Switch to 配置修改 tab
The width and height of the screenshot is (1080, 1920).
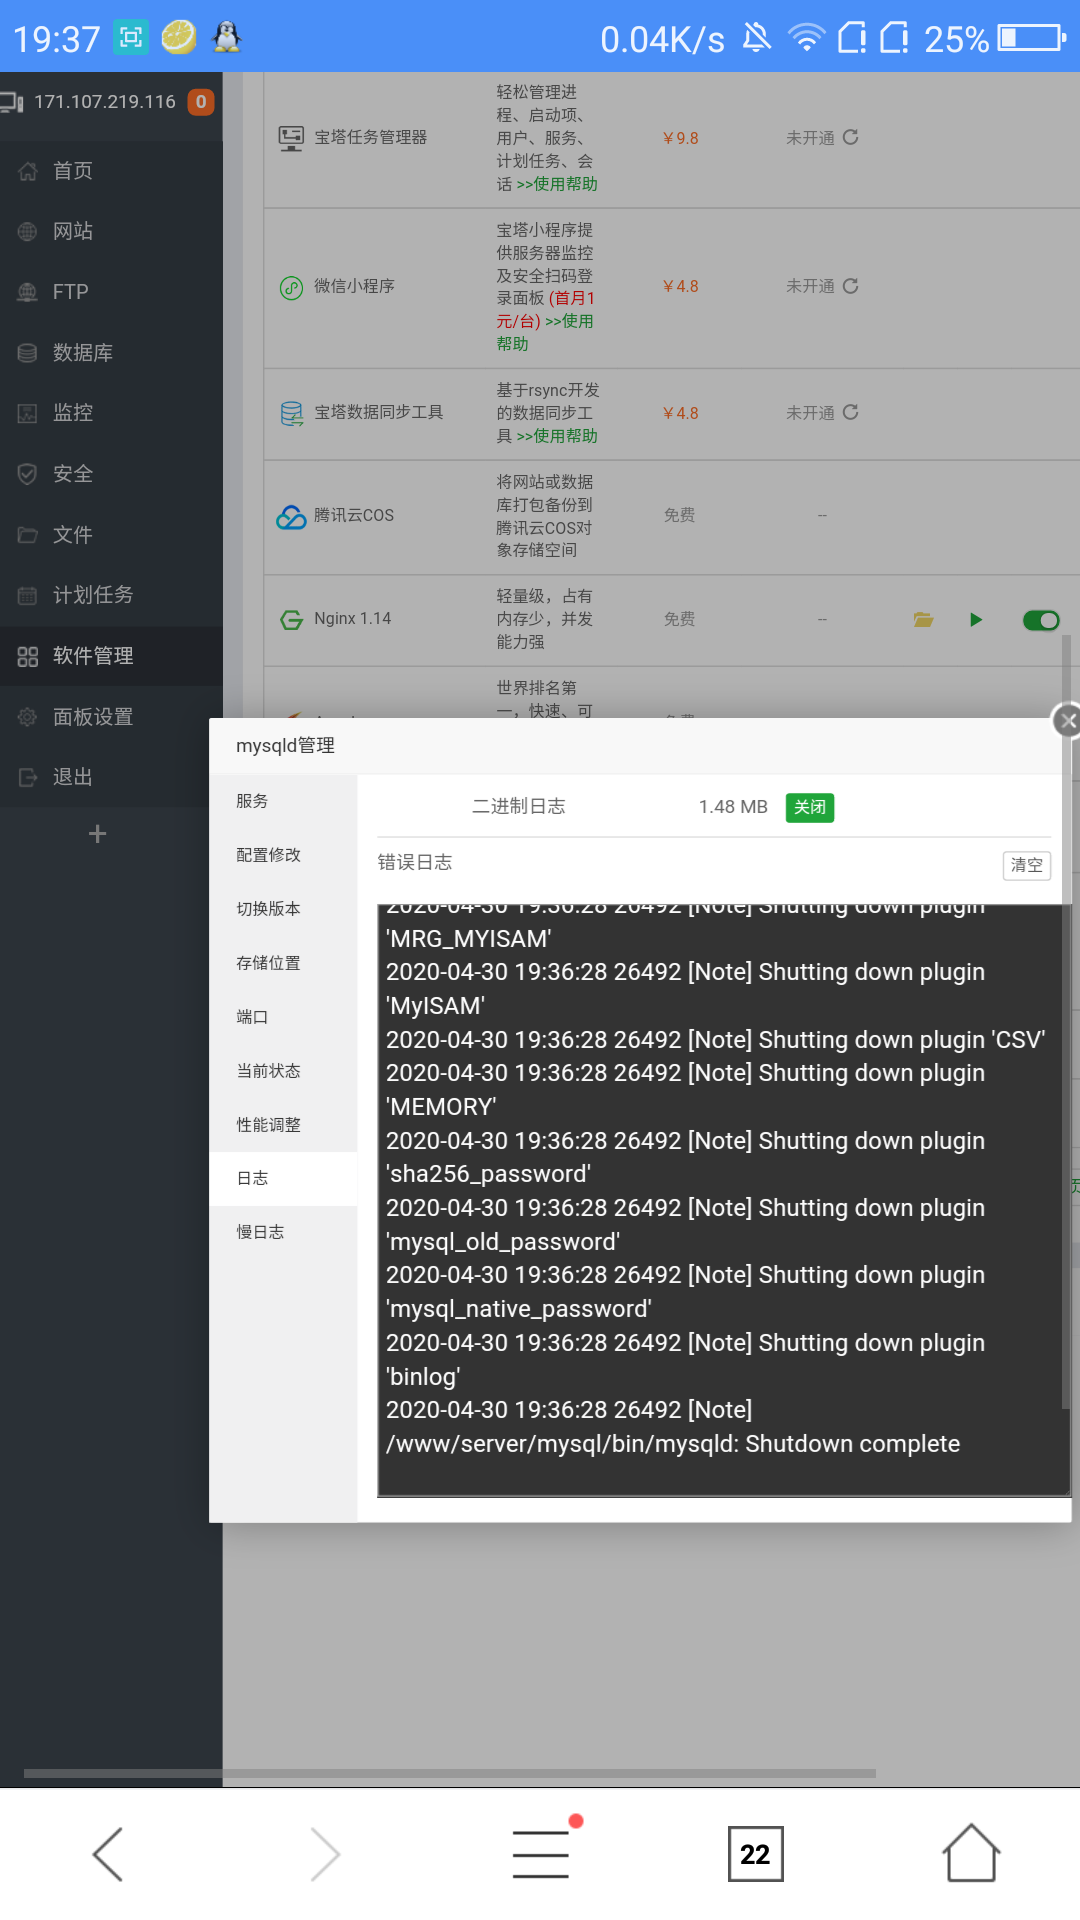(x=283, y=855)
